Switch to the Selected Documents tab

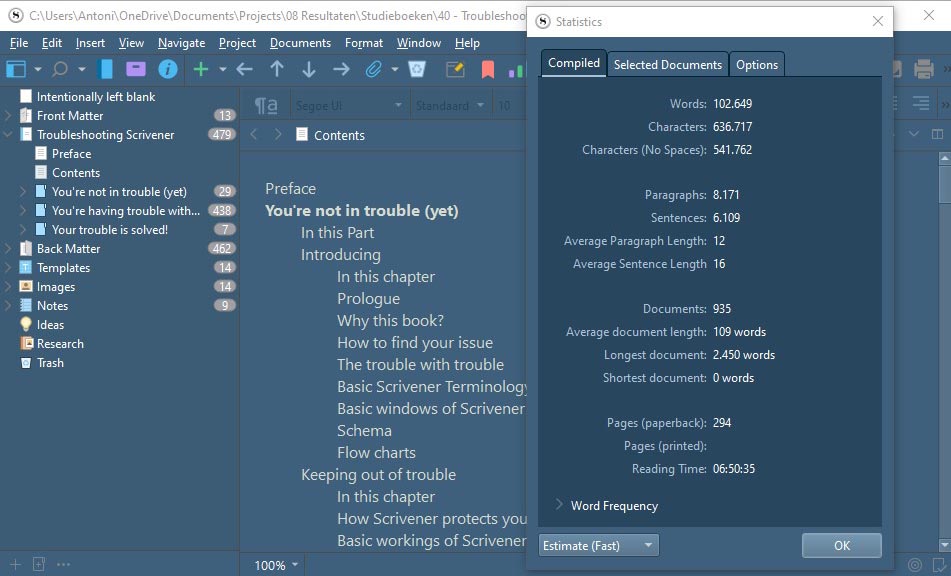click(668, 64)
